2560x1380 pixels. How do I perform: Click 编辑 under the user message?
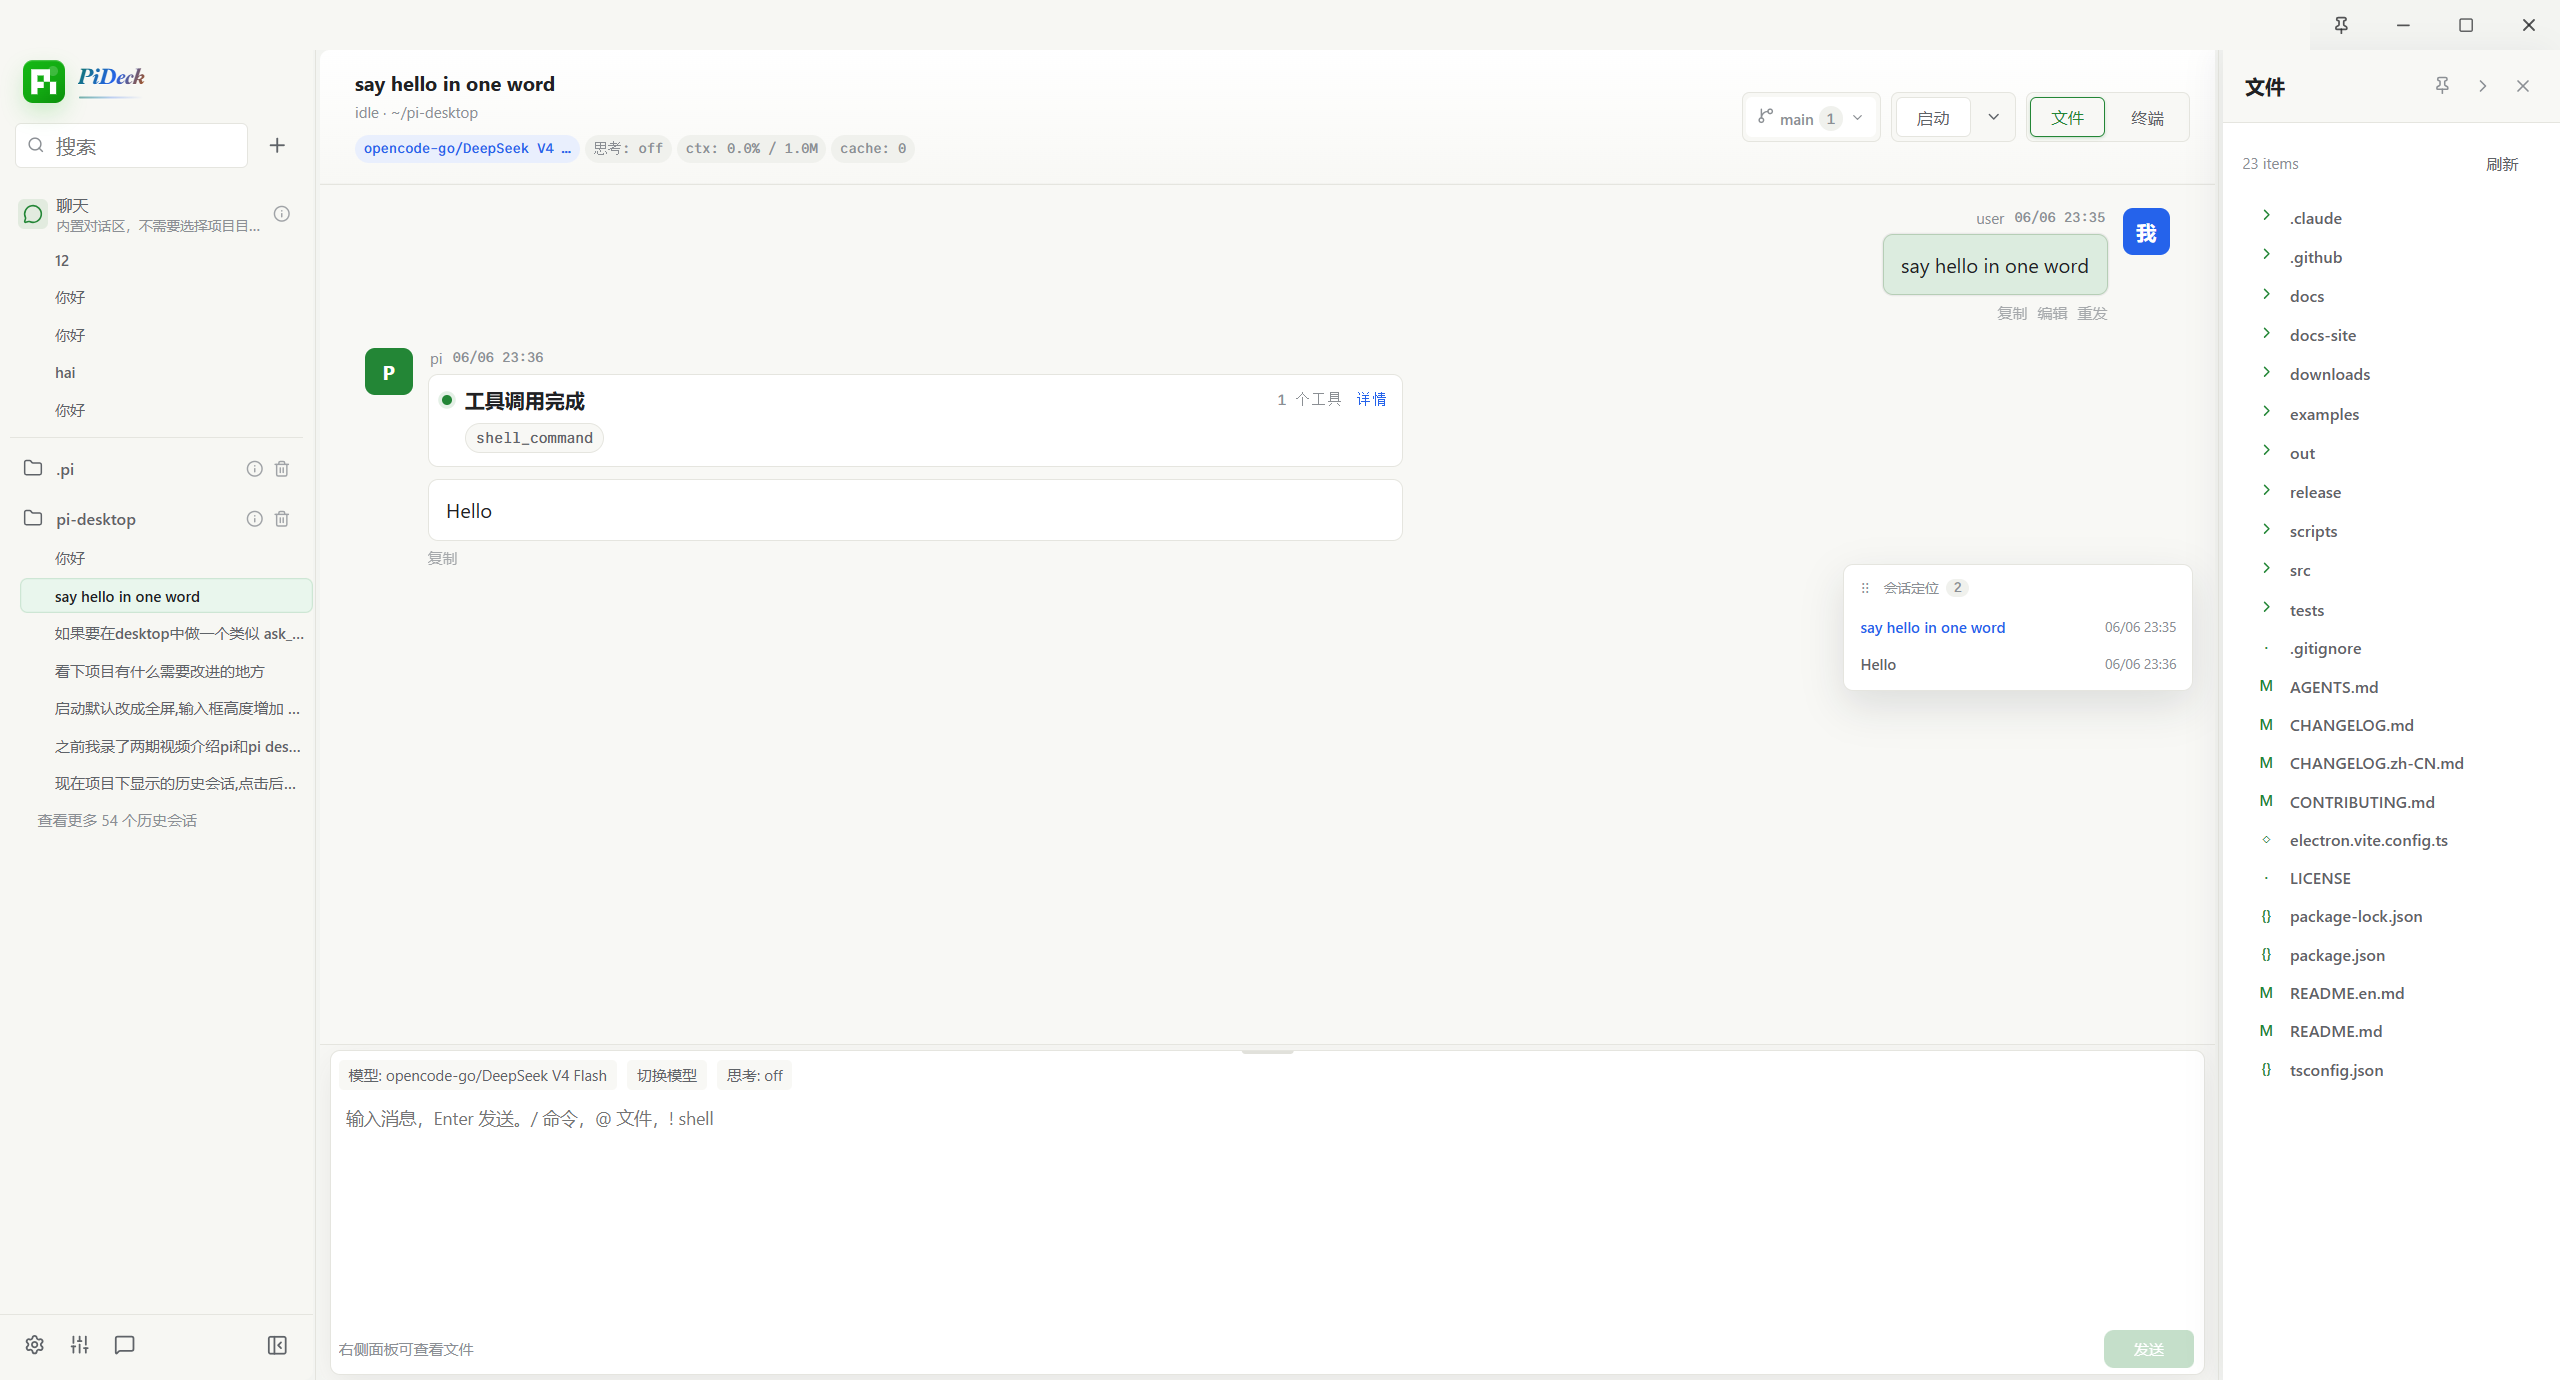coord(2052,313)
